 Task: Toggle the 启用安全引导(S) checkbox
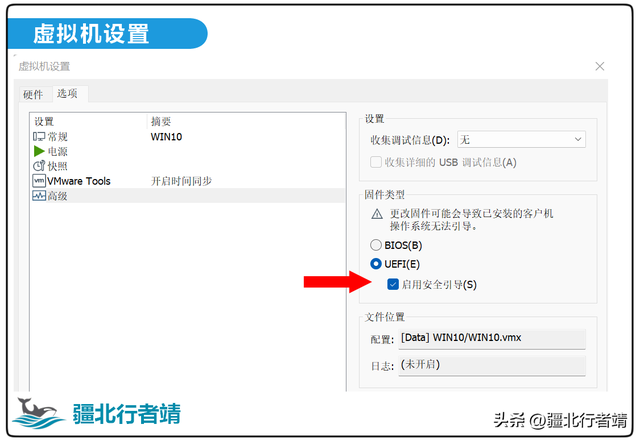(x=393, y=284)
